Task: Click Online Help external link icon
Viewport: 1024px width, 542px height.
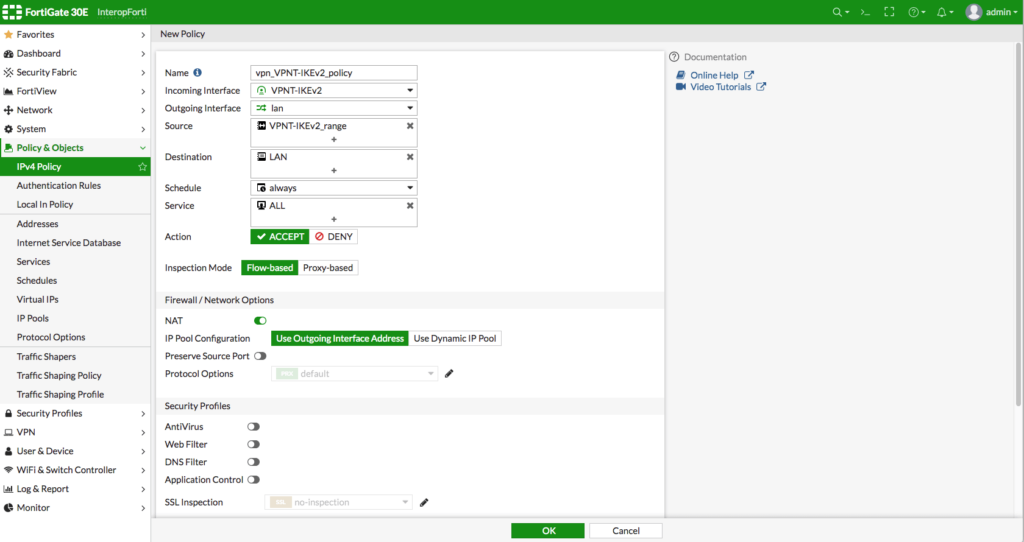Action: coord(749,75)
